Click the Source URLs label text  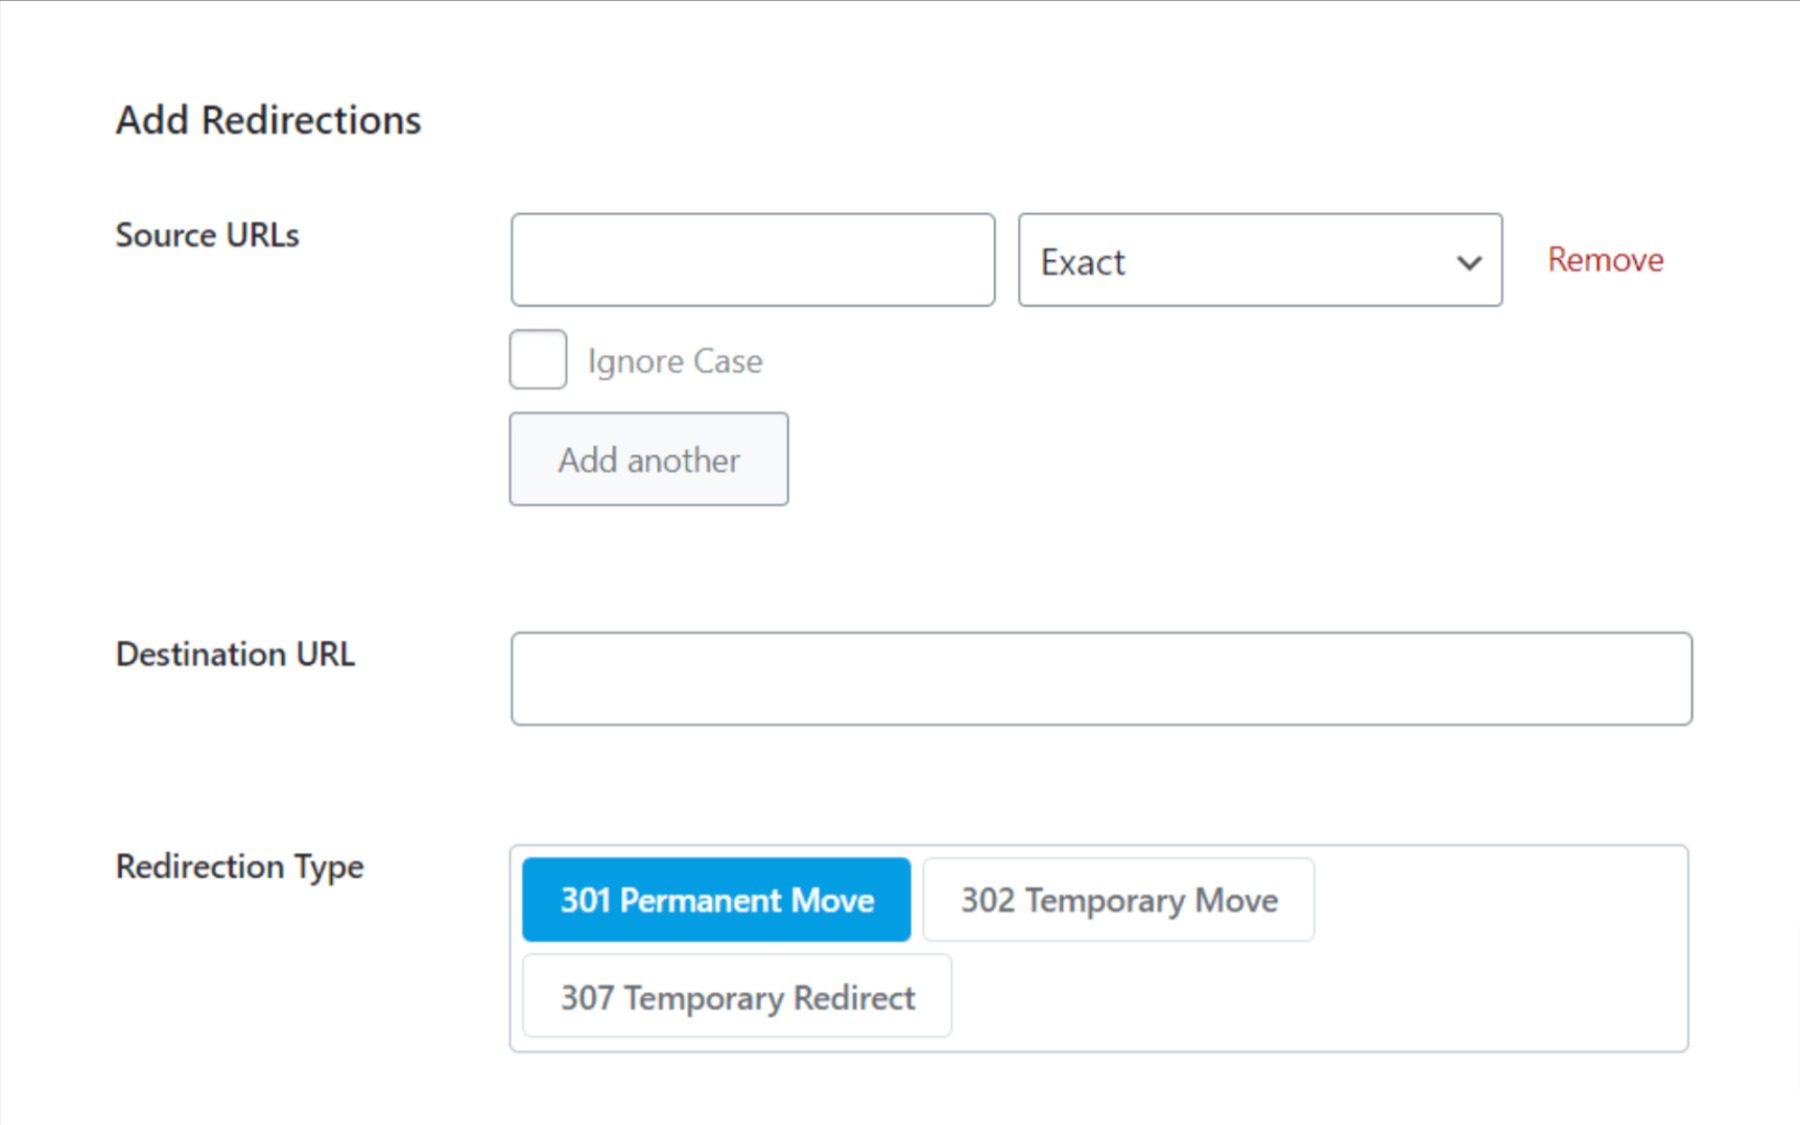point(207,235)
